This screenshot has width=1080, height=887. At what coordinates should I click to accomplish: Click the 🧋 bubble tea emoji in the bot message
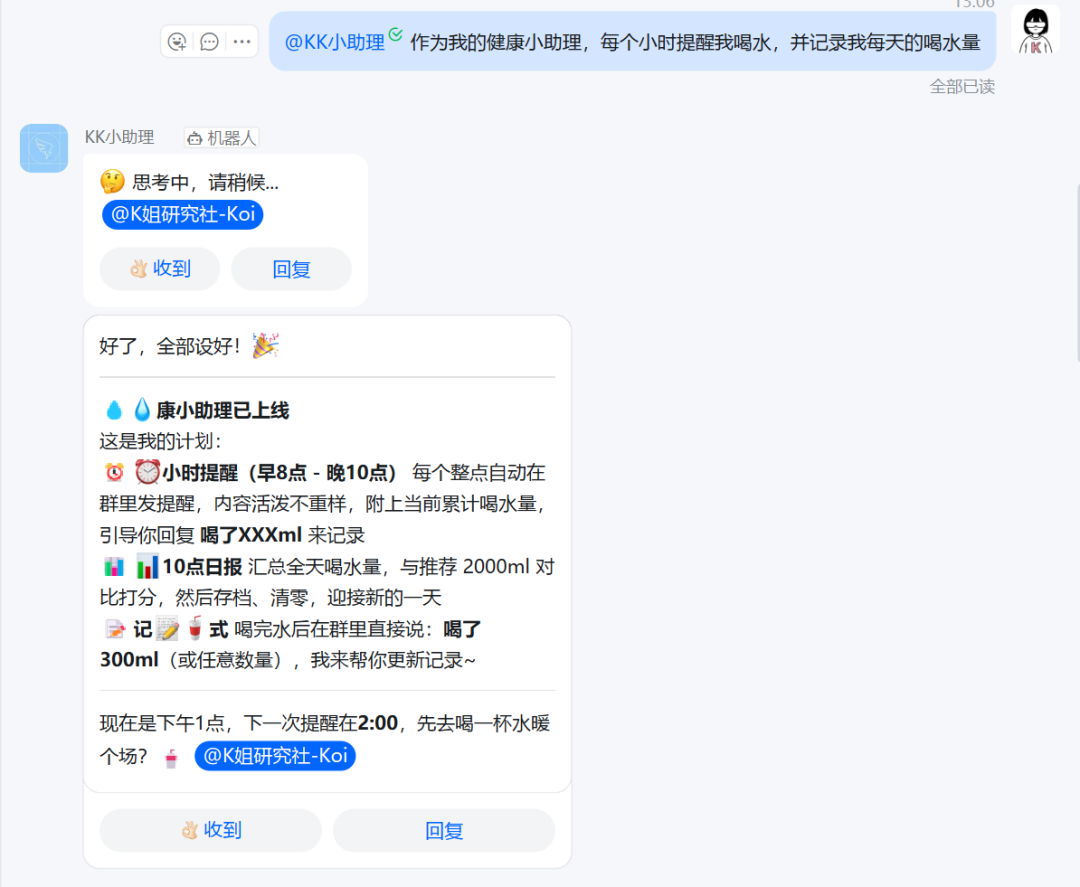point(170,758)
